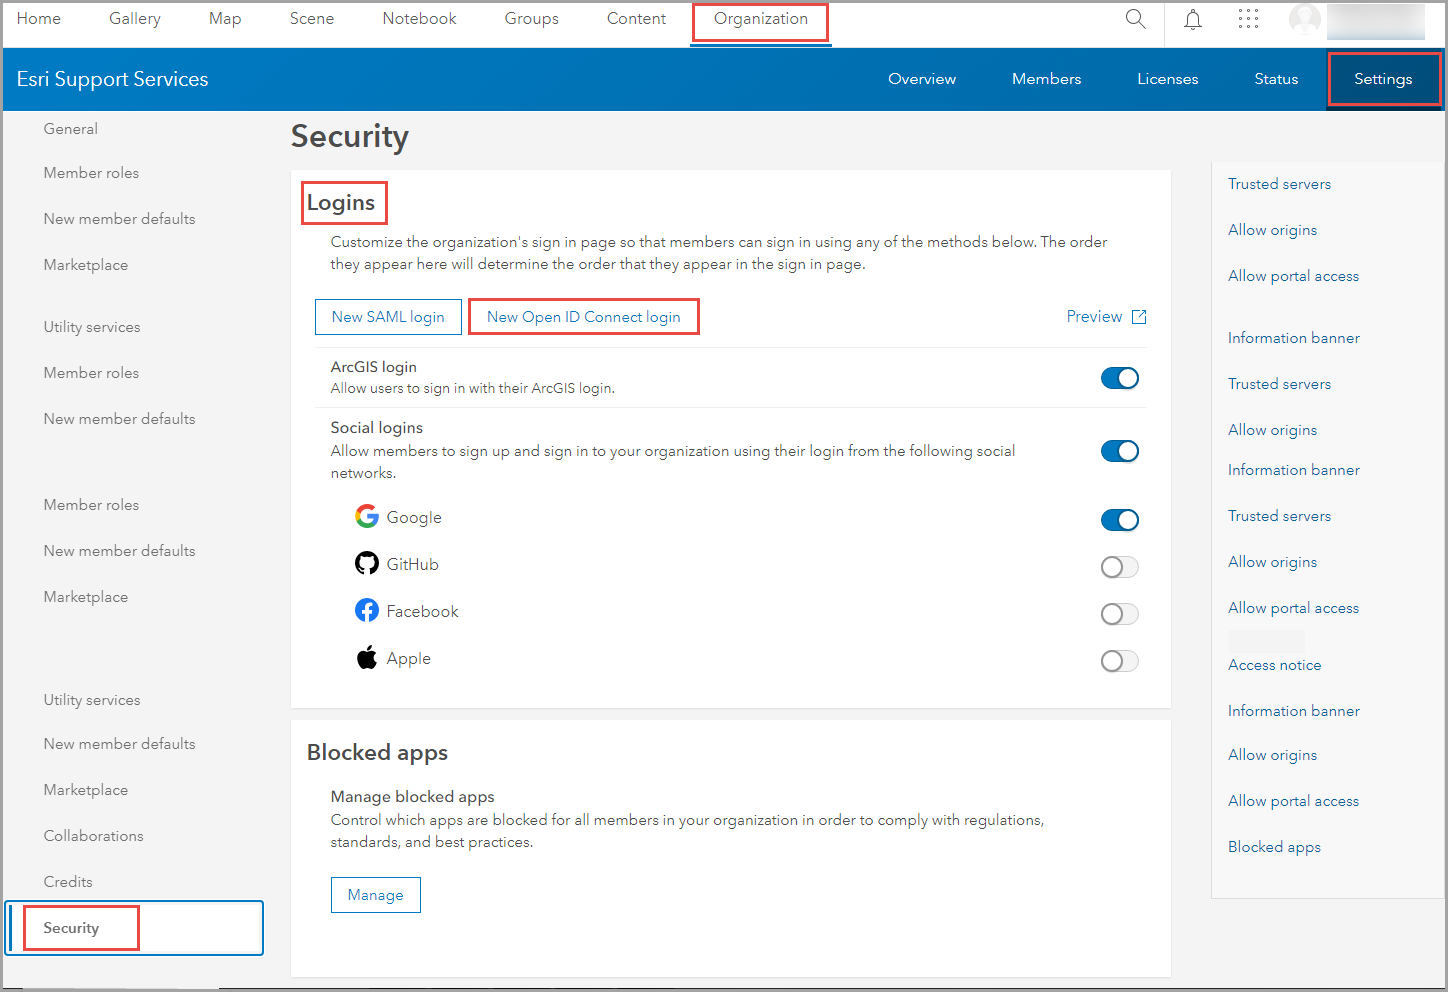Open the Scene tab
1448x992 pixels.
coord(312,19)
